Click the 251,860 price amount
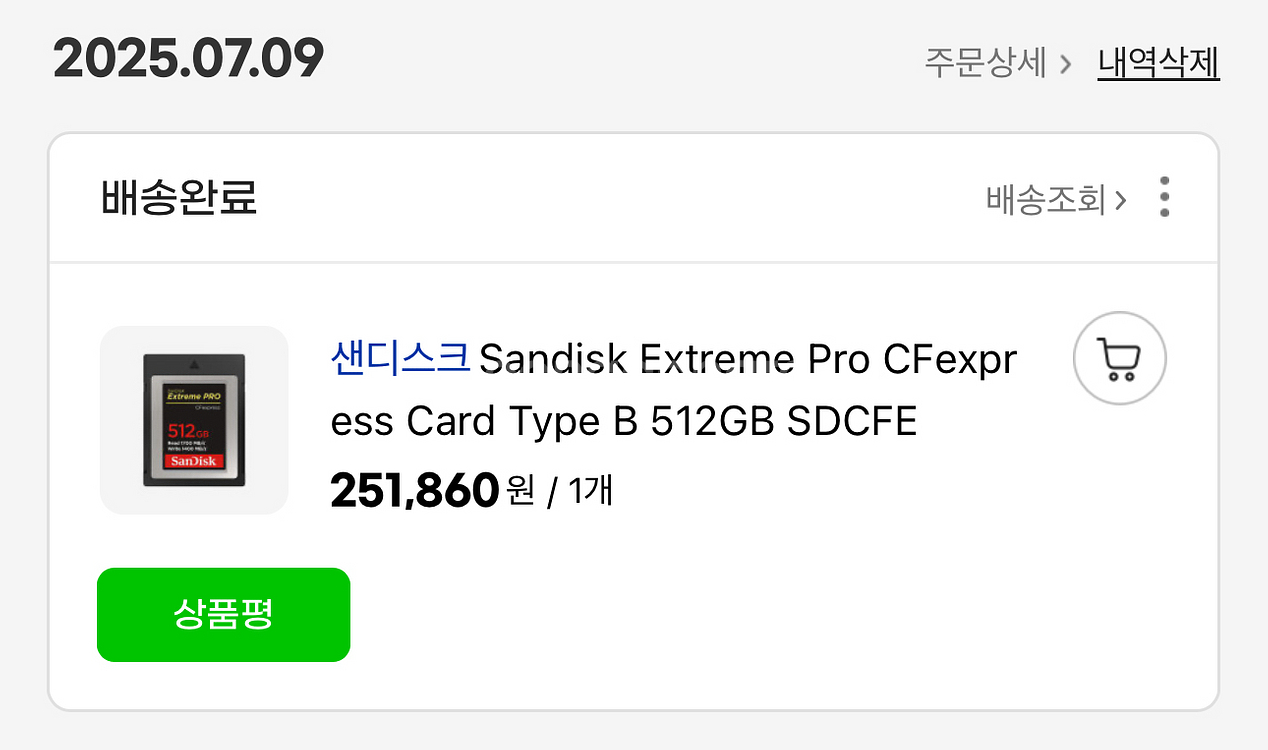Image resolution: width=1268 pixels, height=750 pixels. [414, 490]
